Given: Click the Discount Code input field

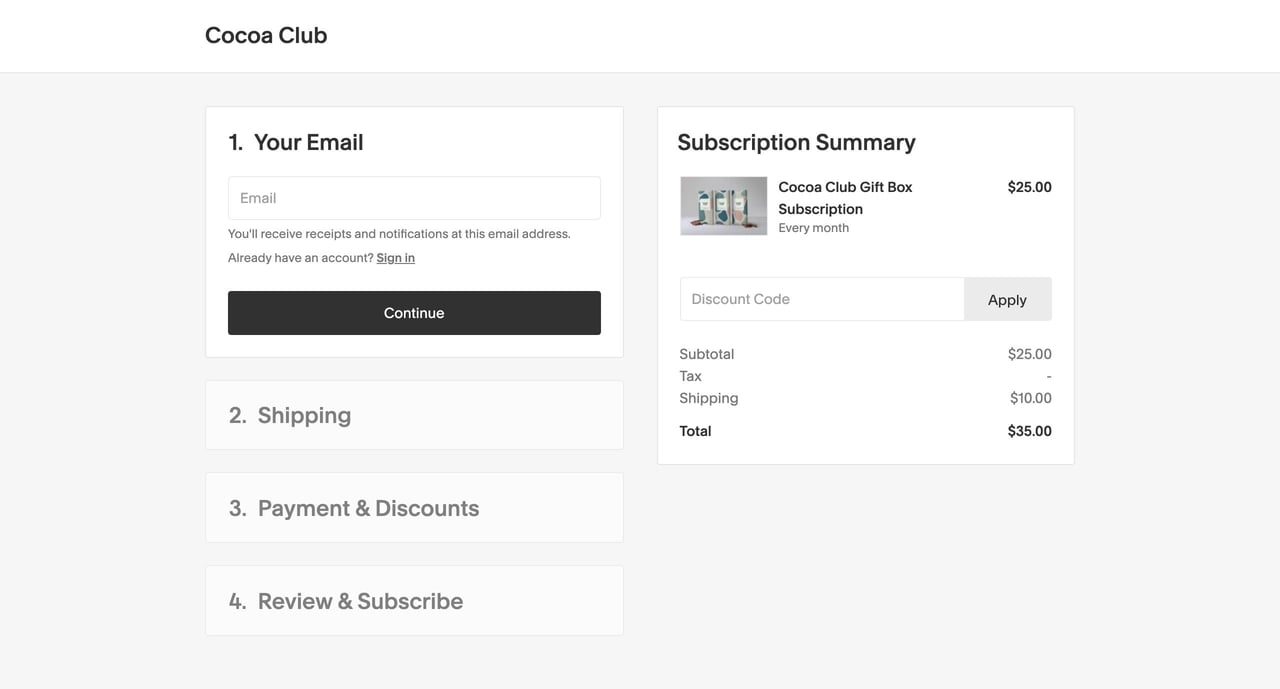Looking at the screenshot, I should [820, 298].
